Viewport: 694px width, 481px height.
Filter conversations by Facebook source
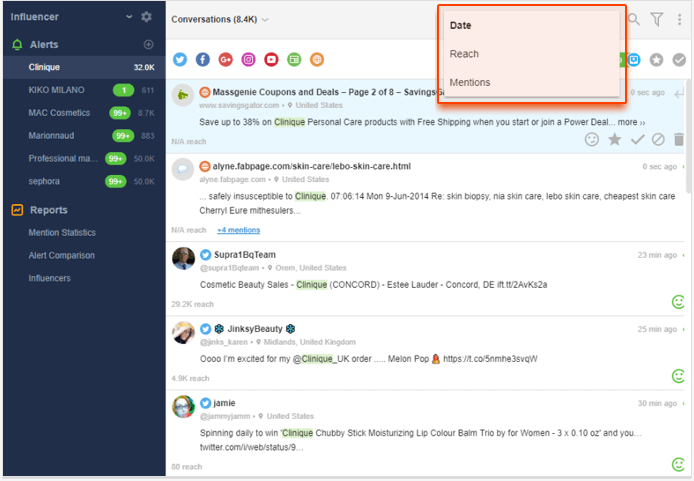pyautogui.click(x=203, y=59)
